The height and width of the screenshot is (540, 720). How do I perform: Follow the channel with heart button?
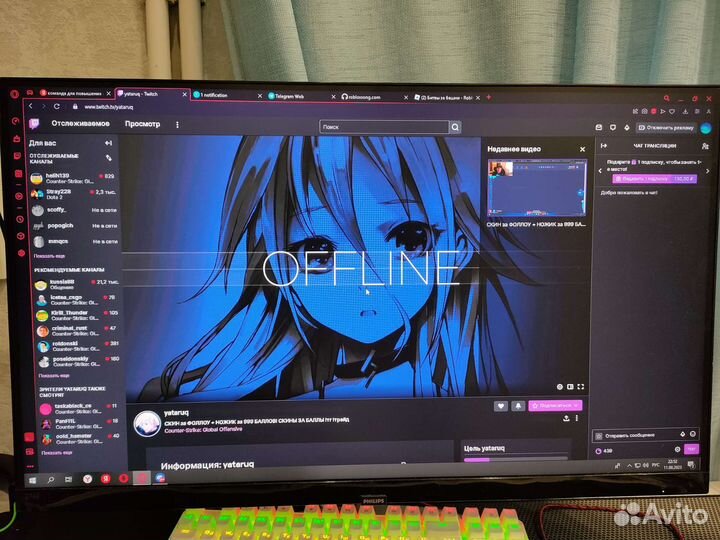[501, 405]
